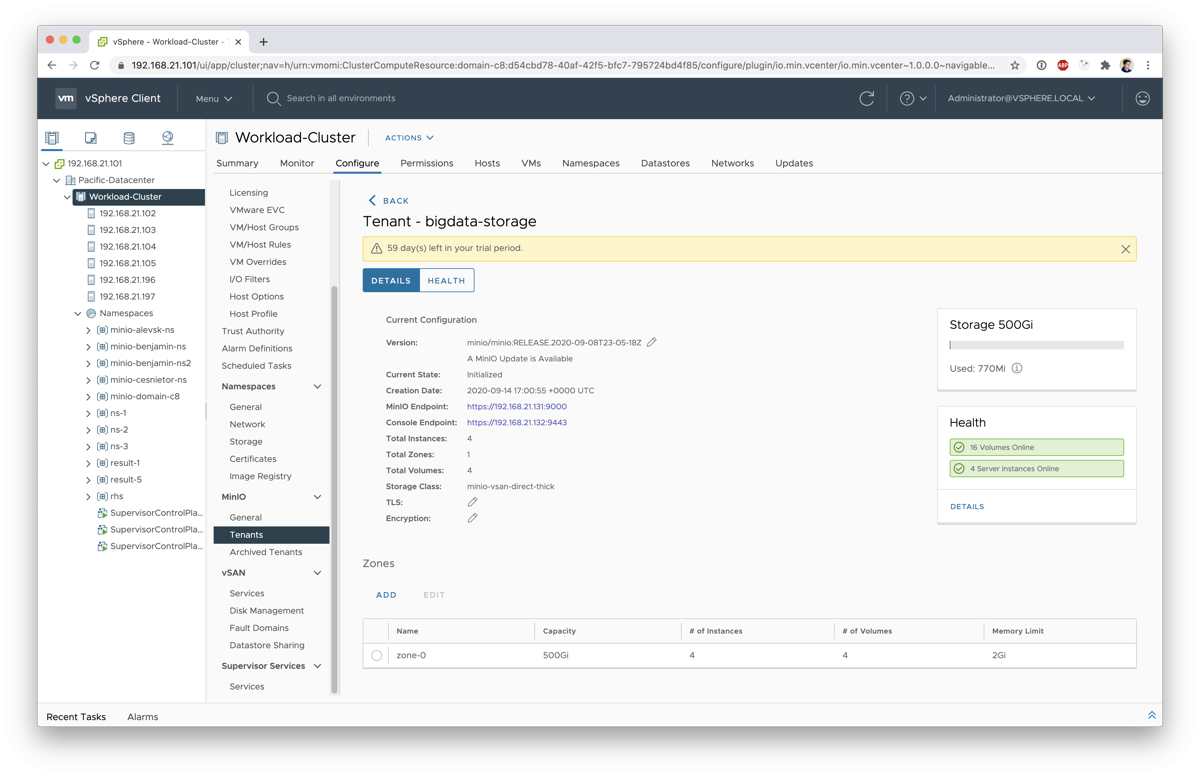
Task: Open the MinIO Endpoint URL link
Action: 517,407
